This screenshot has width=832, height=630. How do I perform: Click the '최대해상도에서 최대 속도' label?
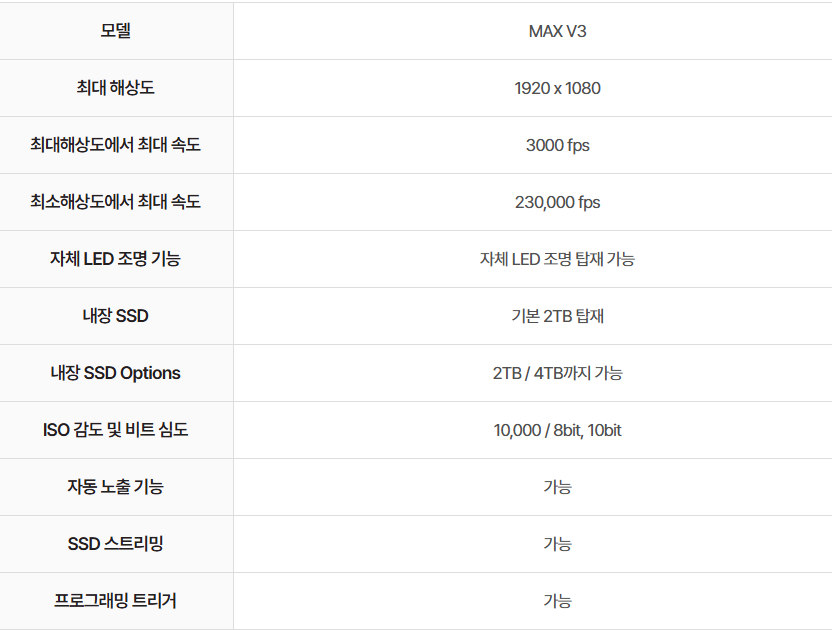(116, 145)
